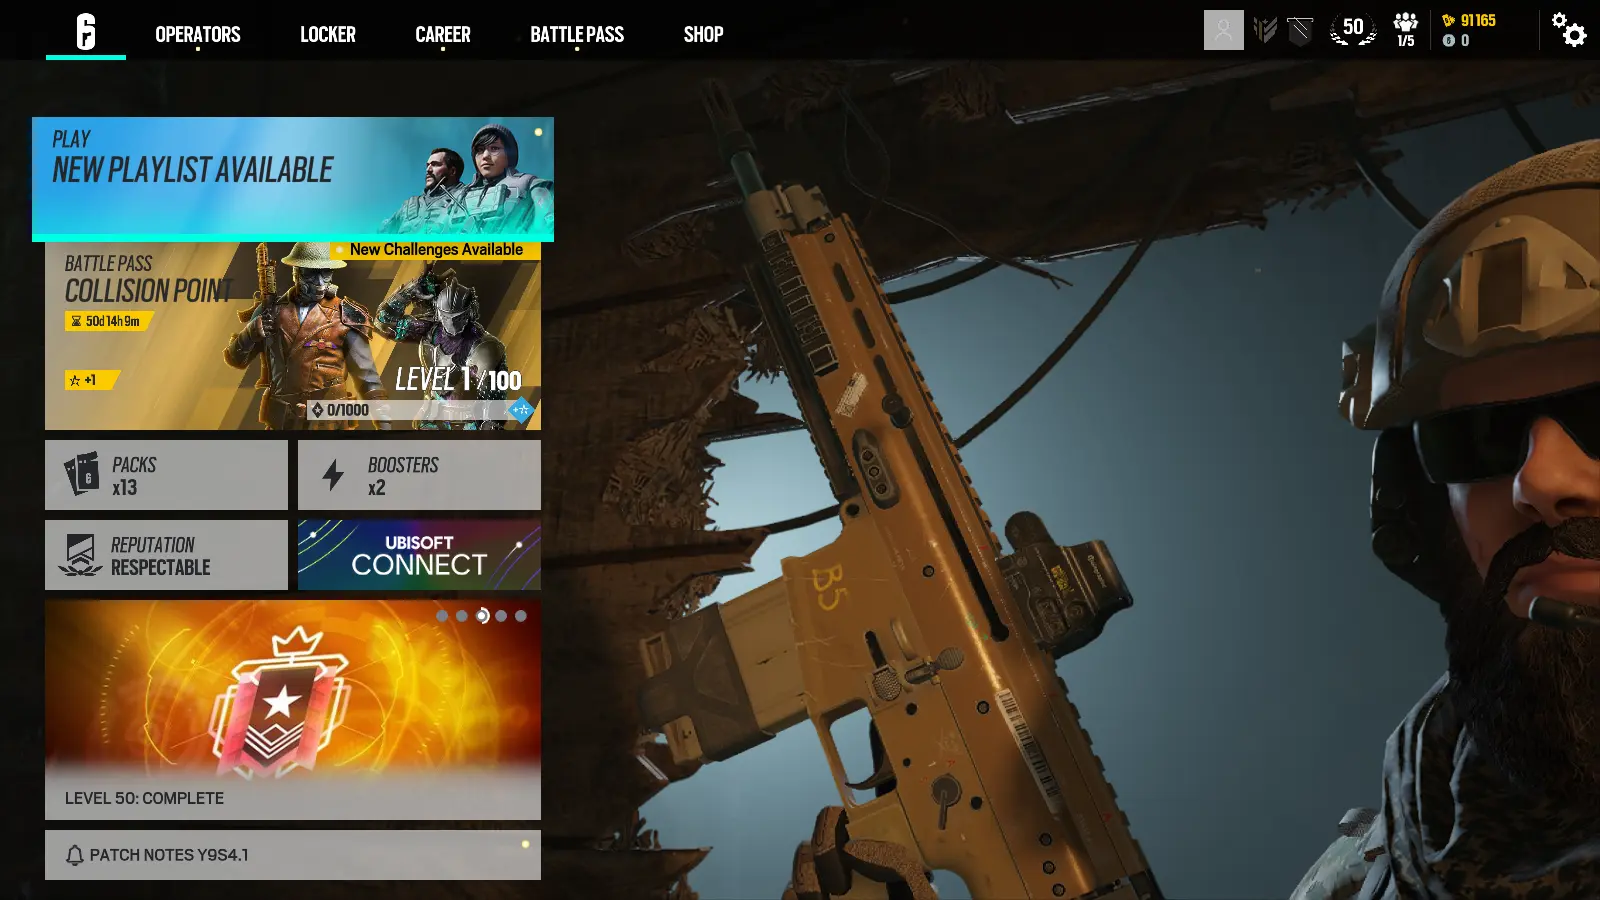Click the Boosters lightning icon
Screen dimensions: 1600x900
click(331, 473)
